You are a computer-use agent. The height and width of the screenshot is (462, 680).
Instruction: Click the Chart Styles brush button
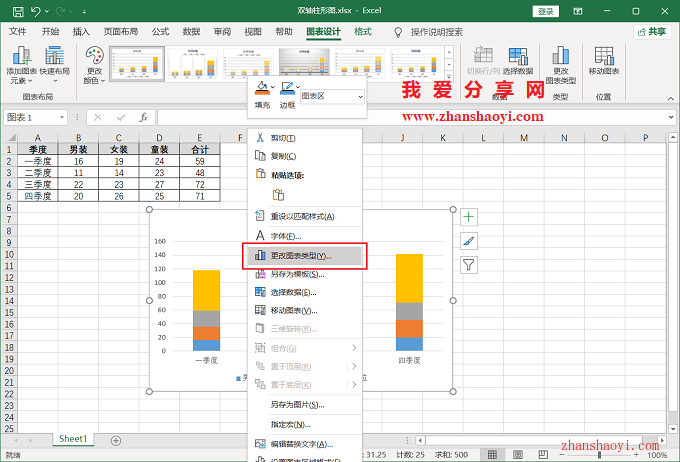[x=469, y=241]
